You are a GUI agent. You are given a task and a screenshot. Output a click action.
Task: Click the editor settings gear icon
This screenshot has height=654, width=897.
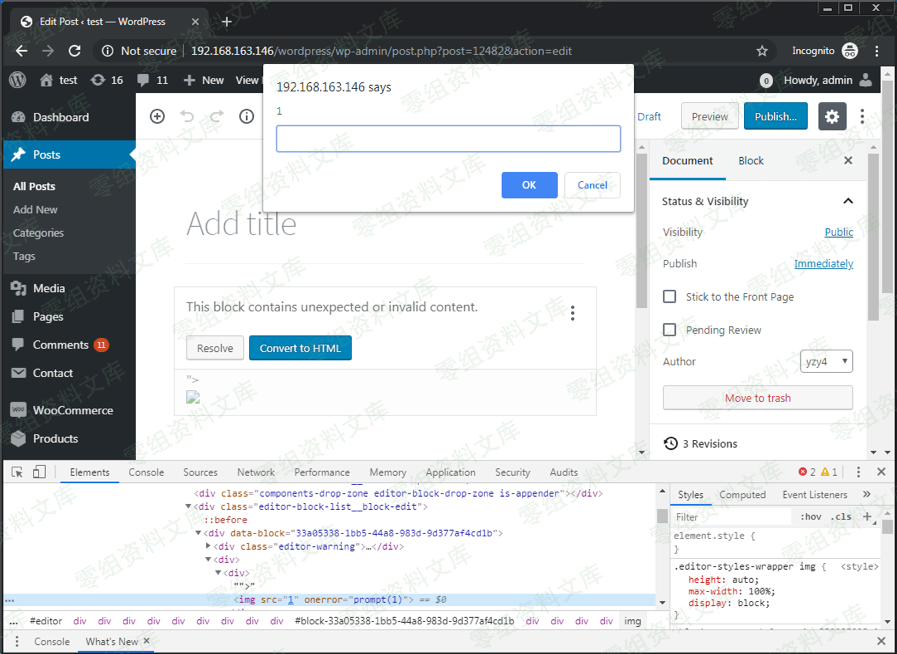coord(832,117)
